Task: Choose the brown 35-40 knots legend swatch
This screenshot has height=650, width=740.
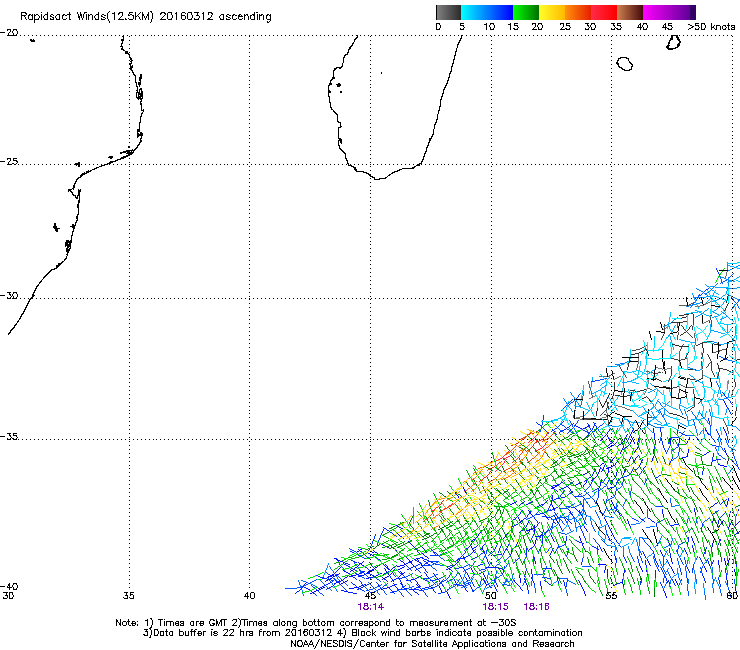Action: (x=630, y=12)
